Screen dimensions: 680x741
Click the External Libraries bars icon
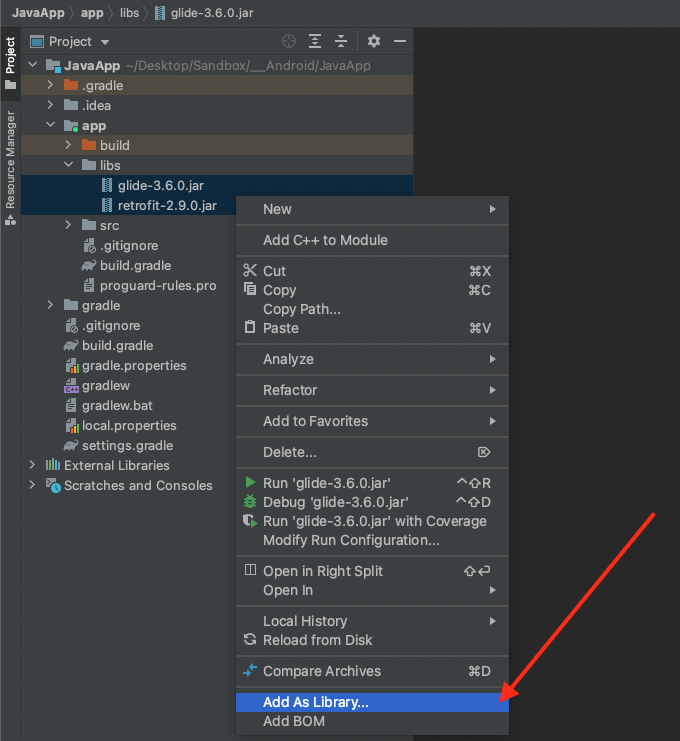click(53, 465)
